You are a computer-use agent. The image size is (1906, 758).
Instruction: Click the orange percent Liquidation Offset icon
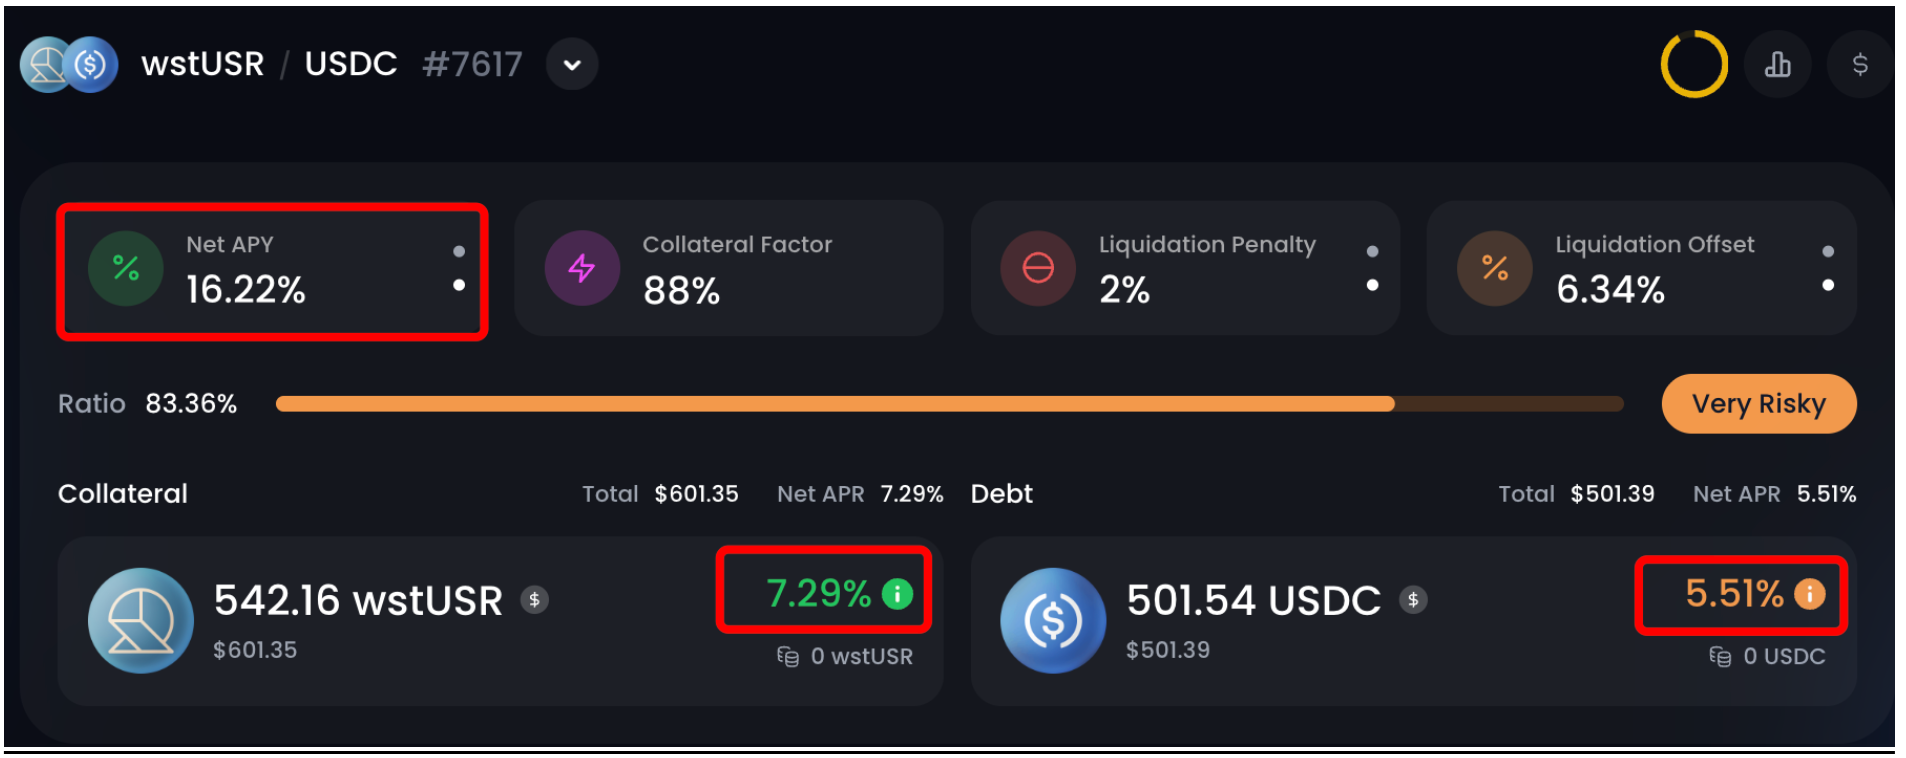point(1495,268)
